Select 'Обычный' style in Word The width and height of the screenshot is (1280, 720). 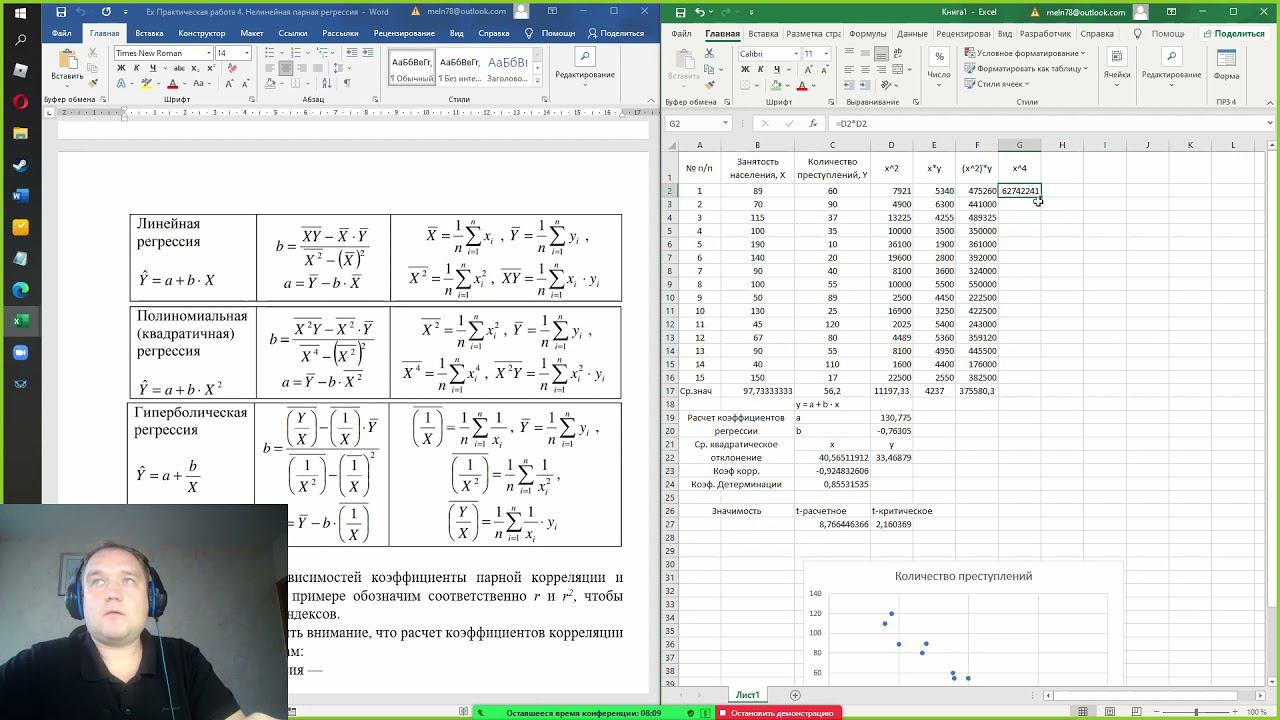click(x=412, y=66)
